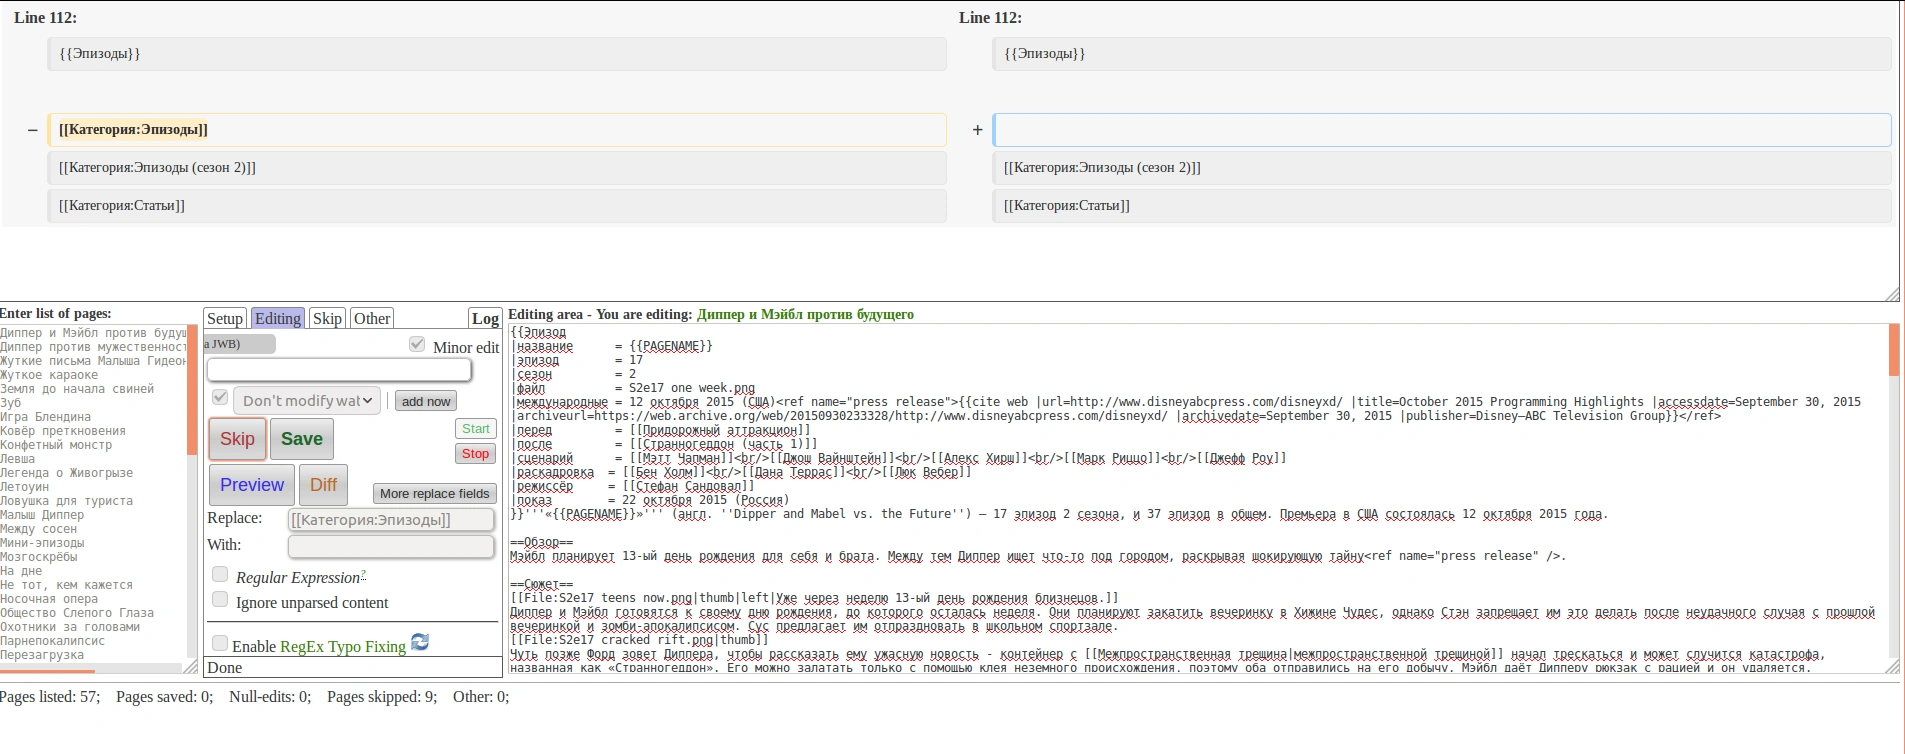Switch to the Setup tab
The height and width of the screenshot is (754, 1905).
(225, 318)
